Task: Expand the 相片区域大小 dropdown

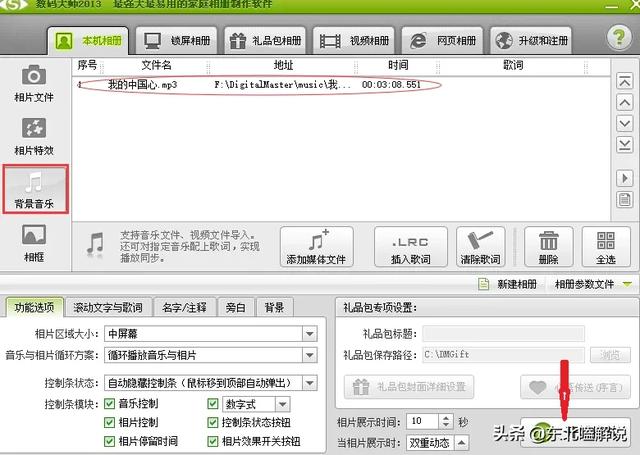Action: pos(309,334)
